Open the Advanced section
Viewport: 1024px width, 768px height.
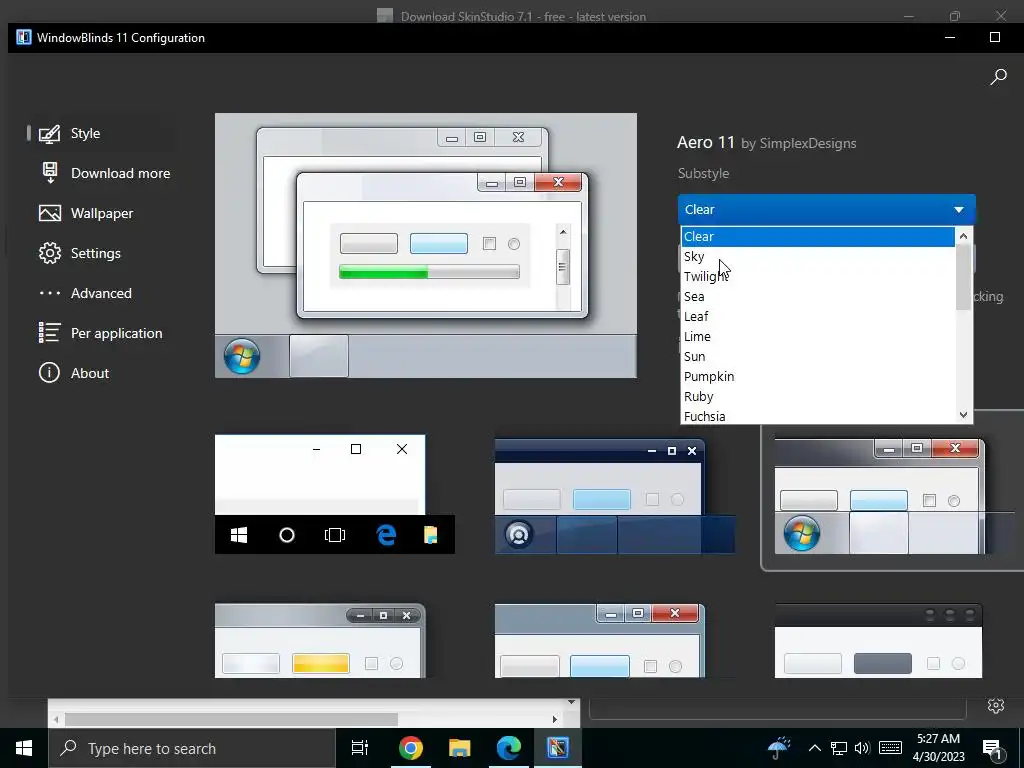pos(101,293)
